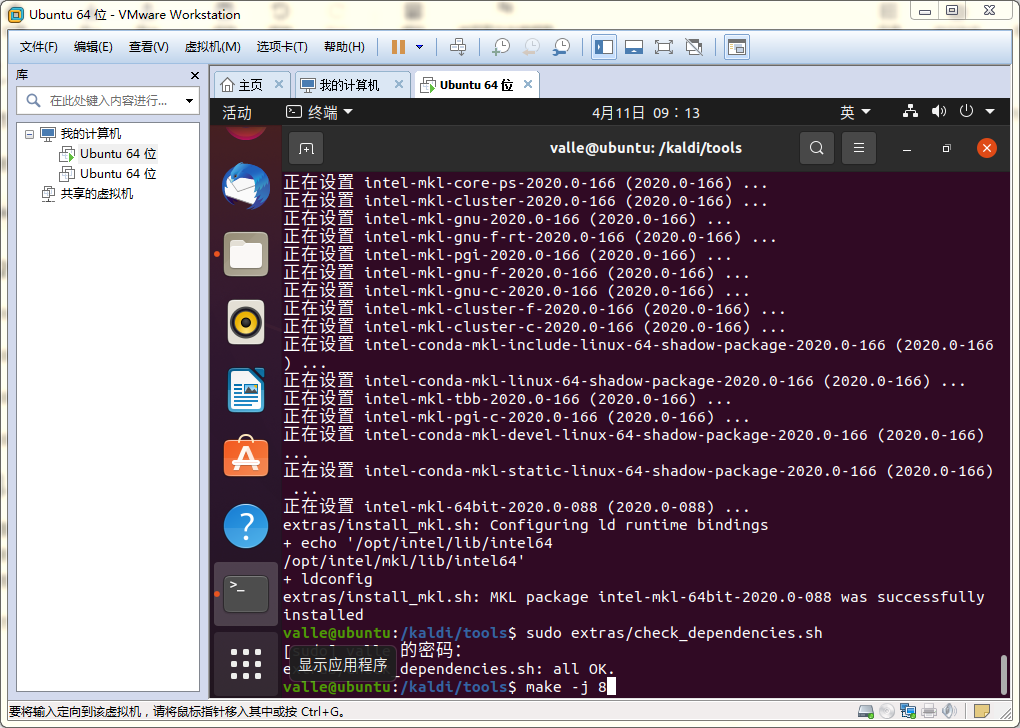Image resolution: width=1020 pixels, height=728 pixels.
Task: Open the message log note icon
Action: [982, 711]
